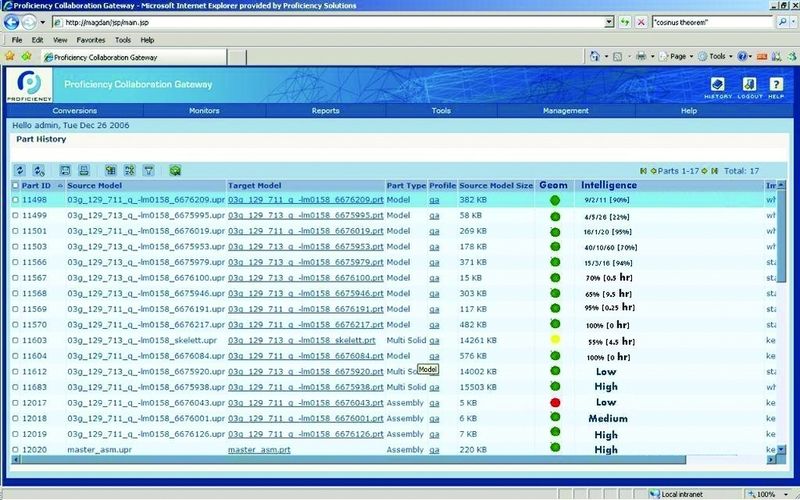The width and height of the screenshot is (800, 500).
Task: Click the browser Home icon
Action: click(x=594, y=57)
